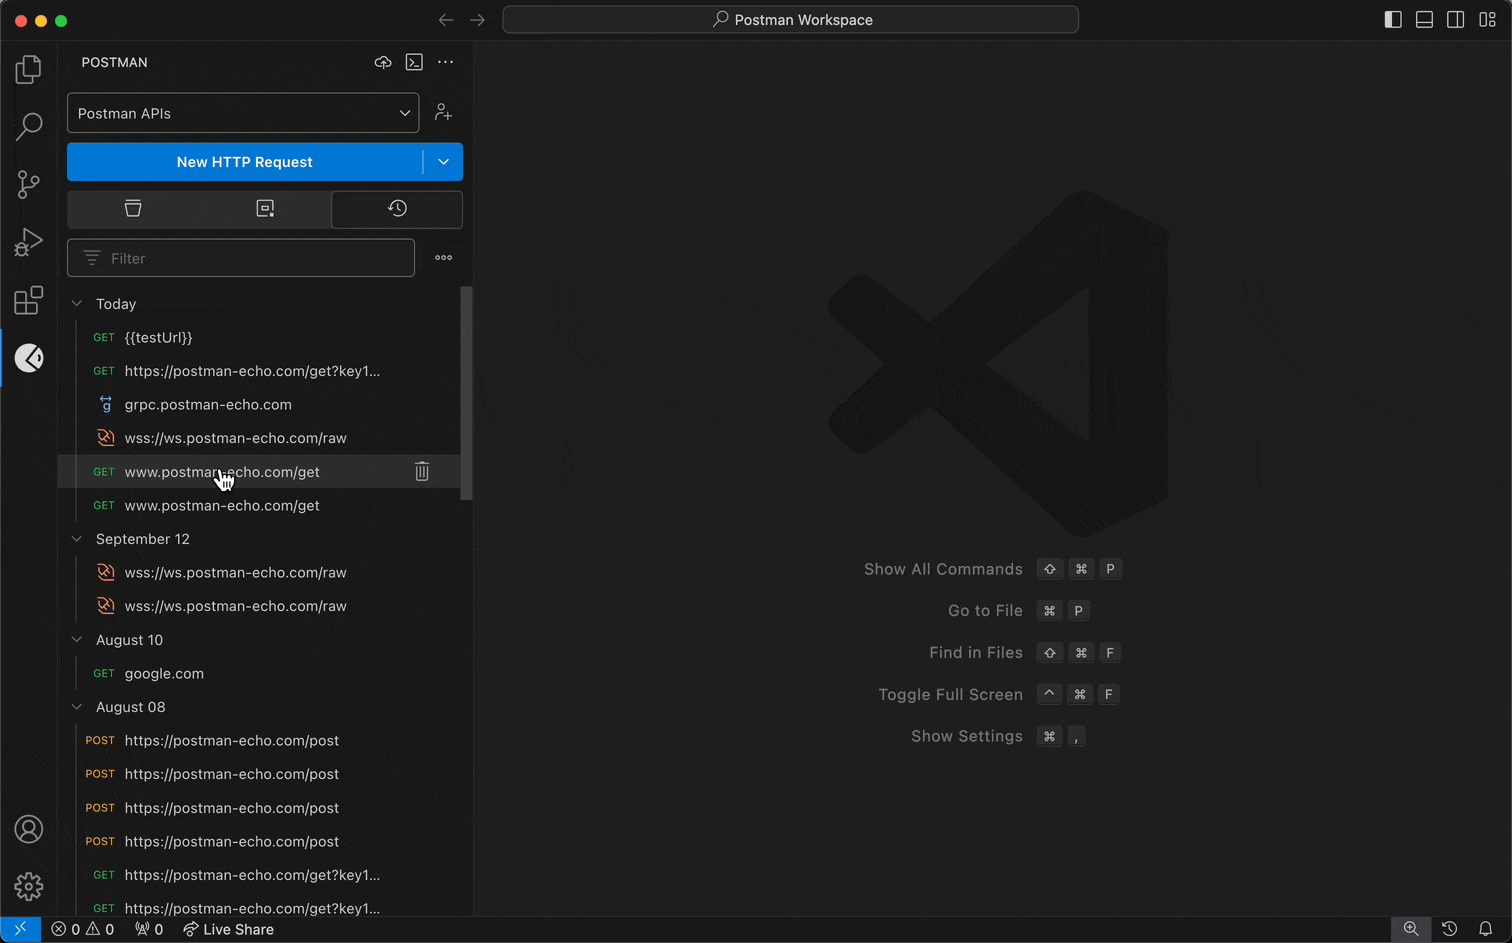1512x943 pixels.
Task: Click the Show Settings hint
Action: click(967, 736)
